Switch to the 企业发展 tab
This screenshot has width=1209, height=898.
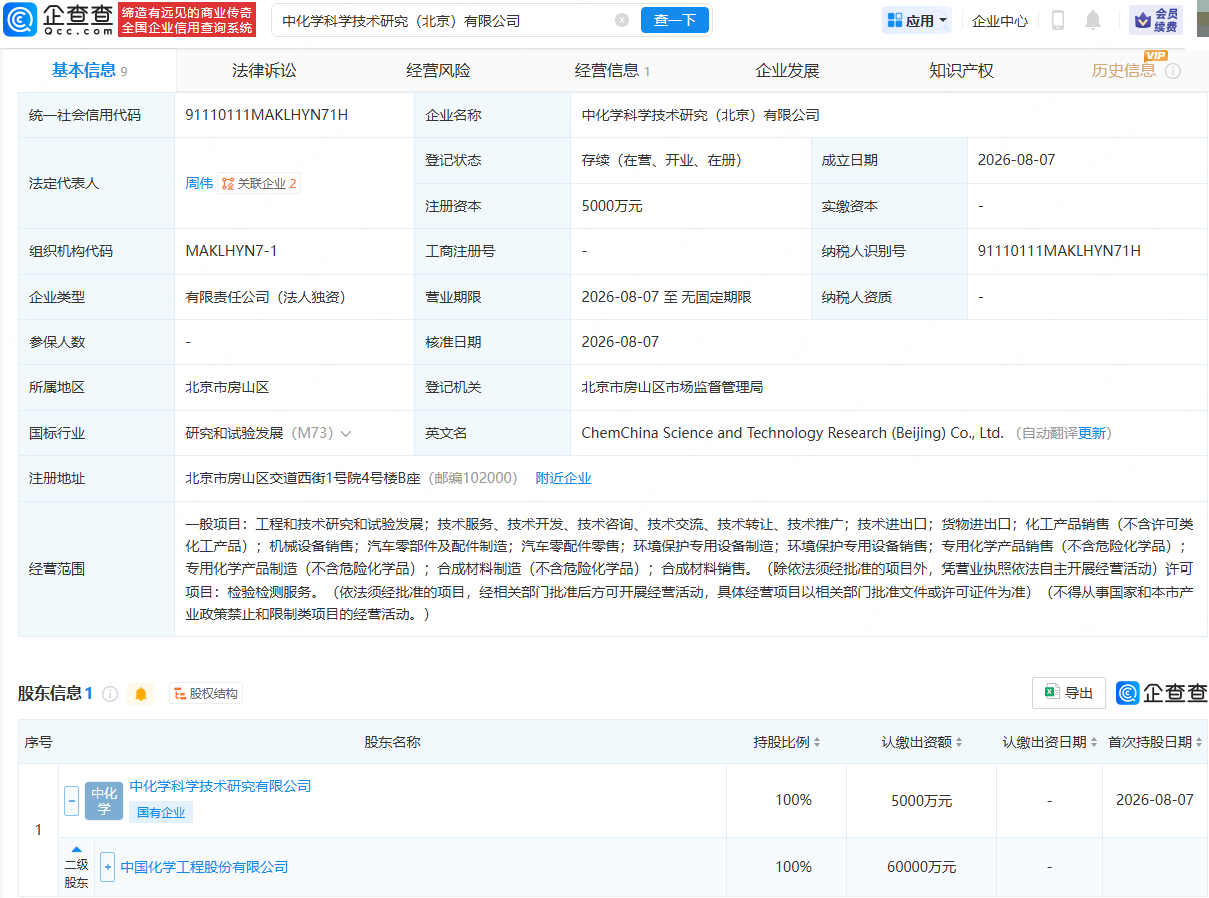(787, 70)
